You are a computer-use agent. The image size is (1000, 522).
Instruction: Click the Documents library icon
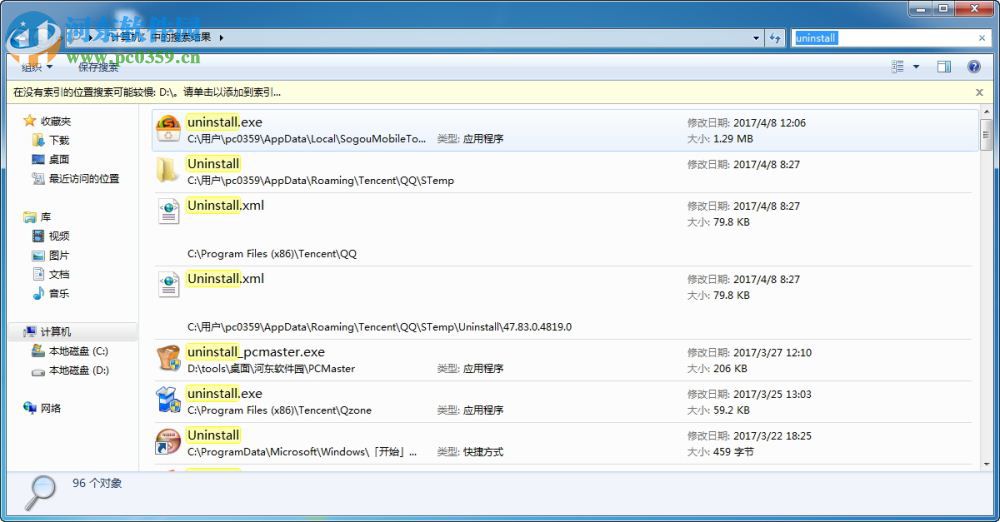tap(38, 274)
